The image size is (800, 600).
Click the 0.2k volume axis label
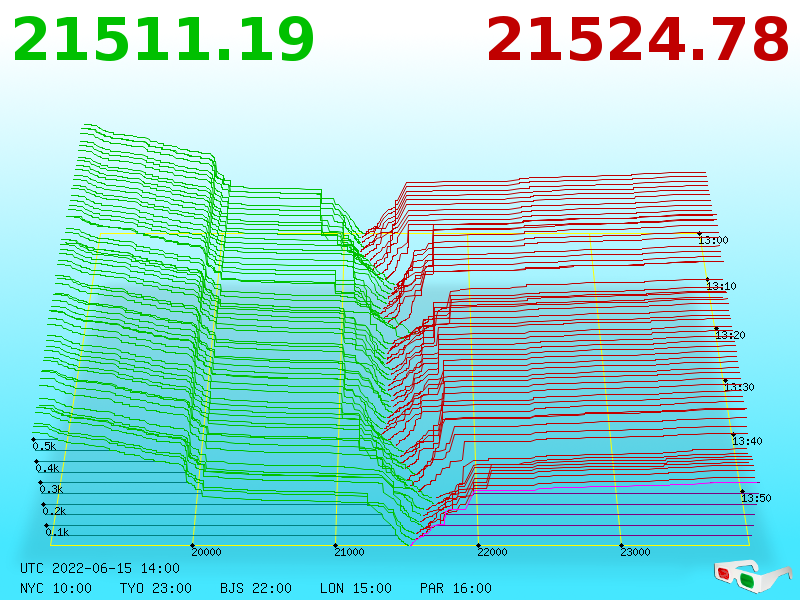coord(54,511)
